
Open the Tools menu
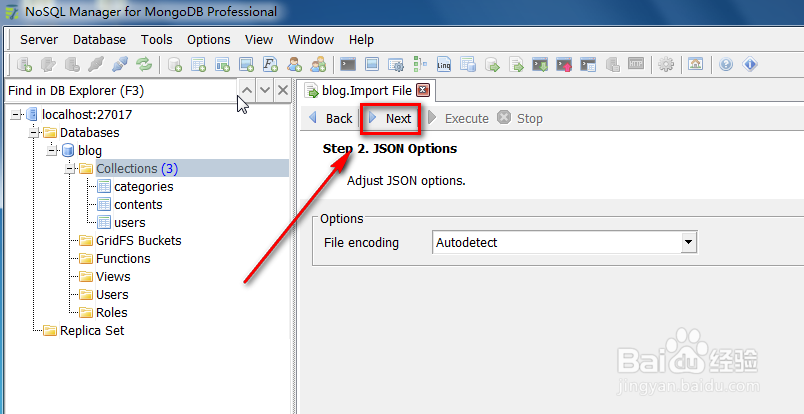[157, 40]
